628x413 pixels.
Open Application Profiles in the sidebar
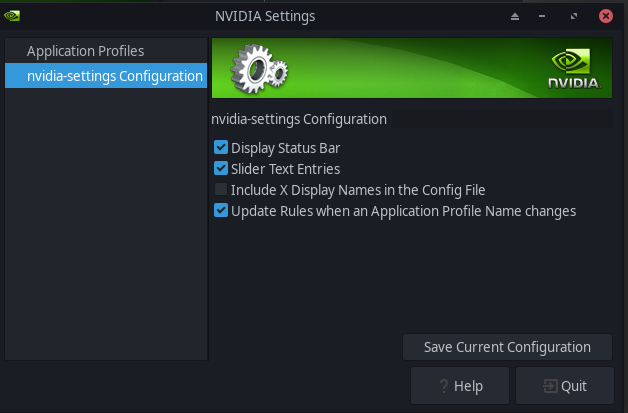(x=86, y=51)
